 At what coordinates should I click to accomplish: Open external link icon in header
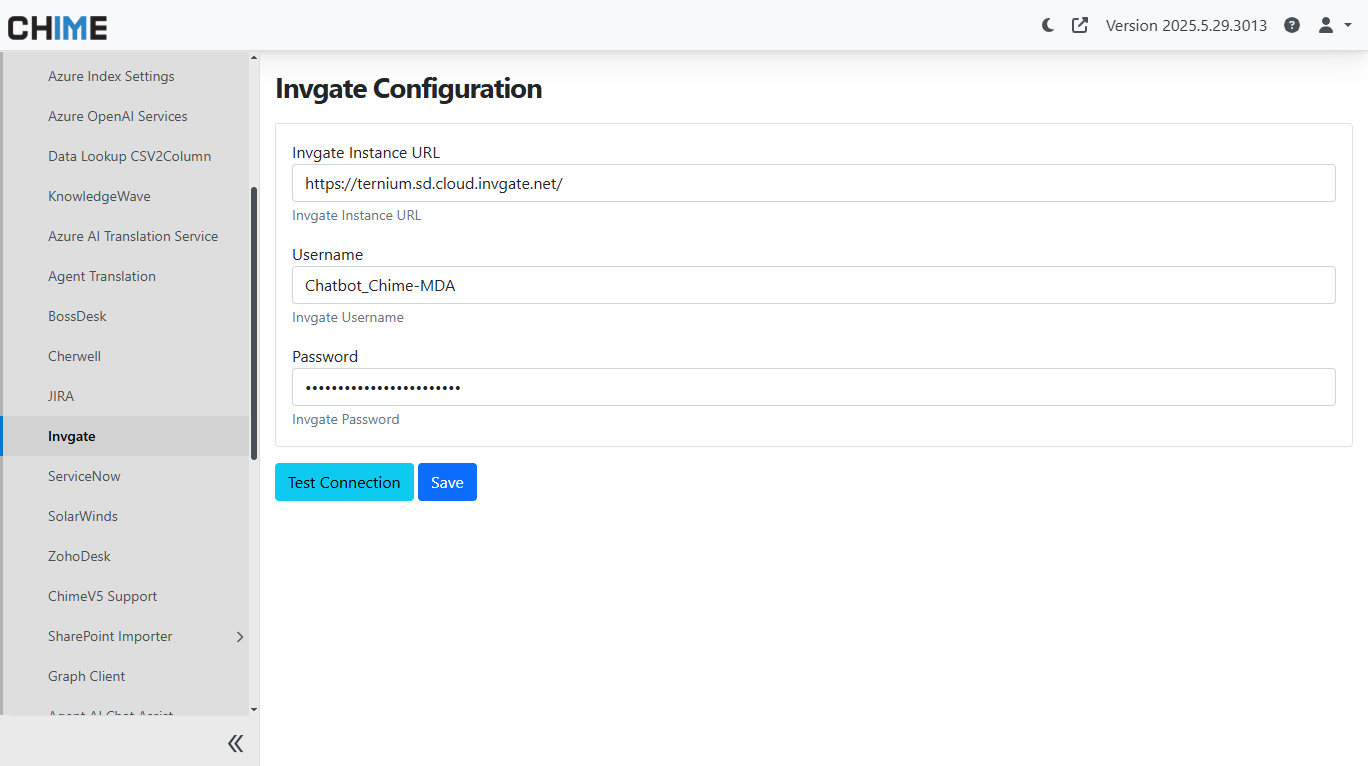[1080, 25]
